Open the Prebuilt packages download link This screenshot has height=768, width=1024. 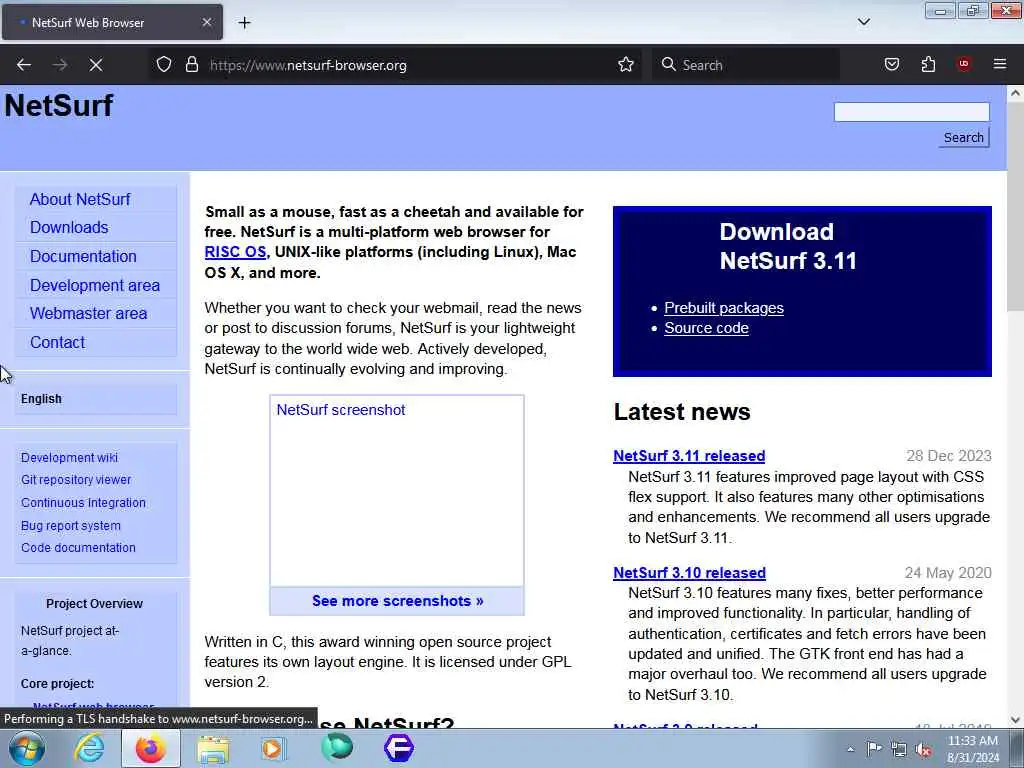point(724,308)
